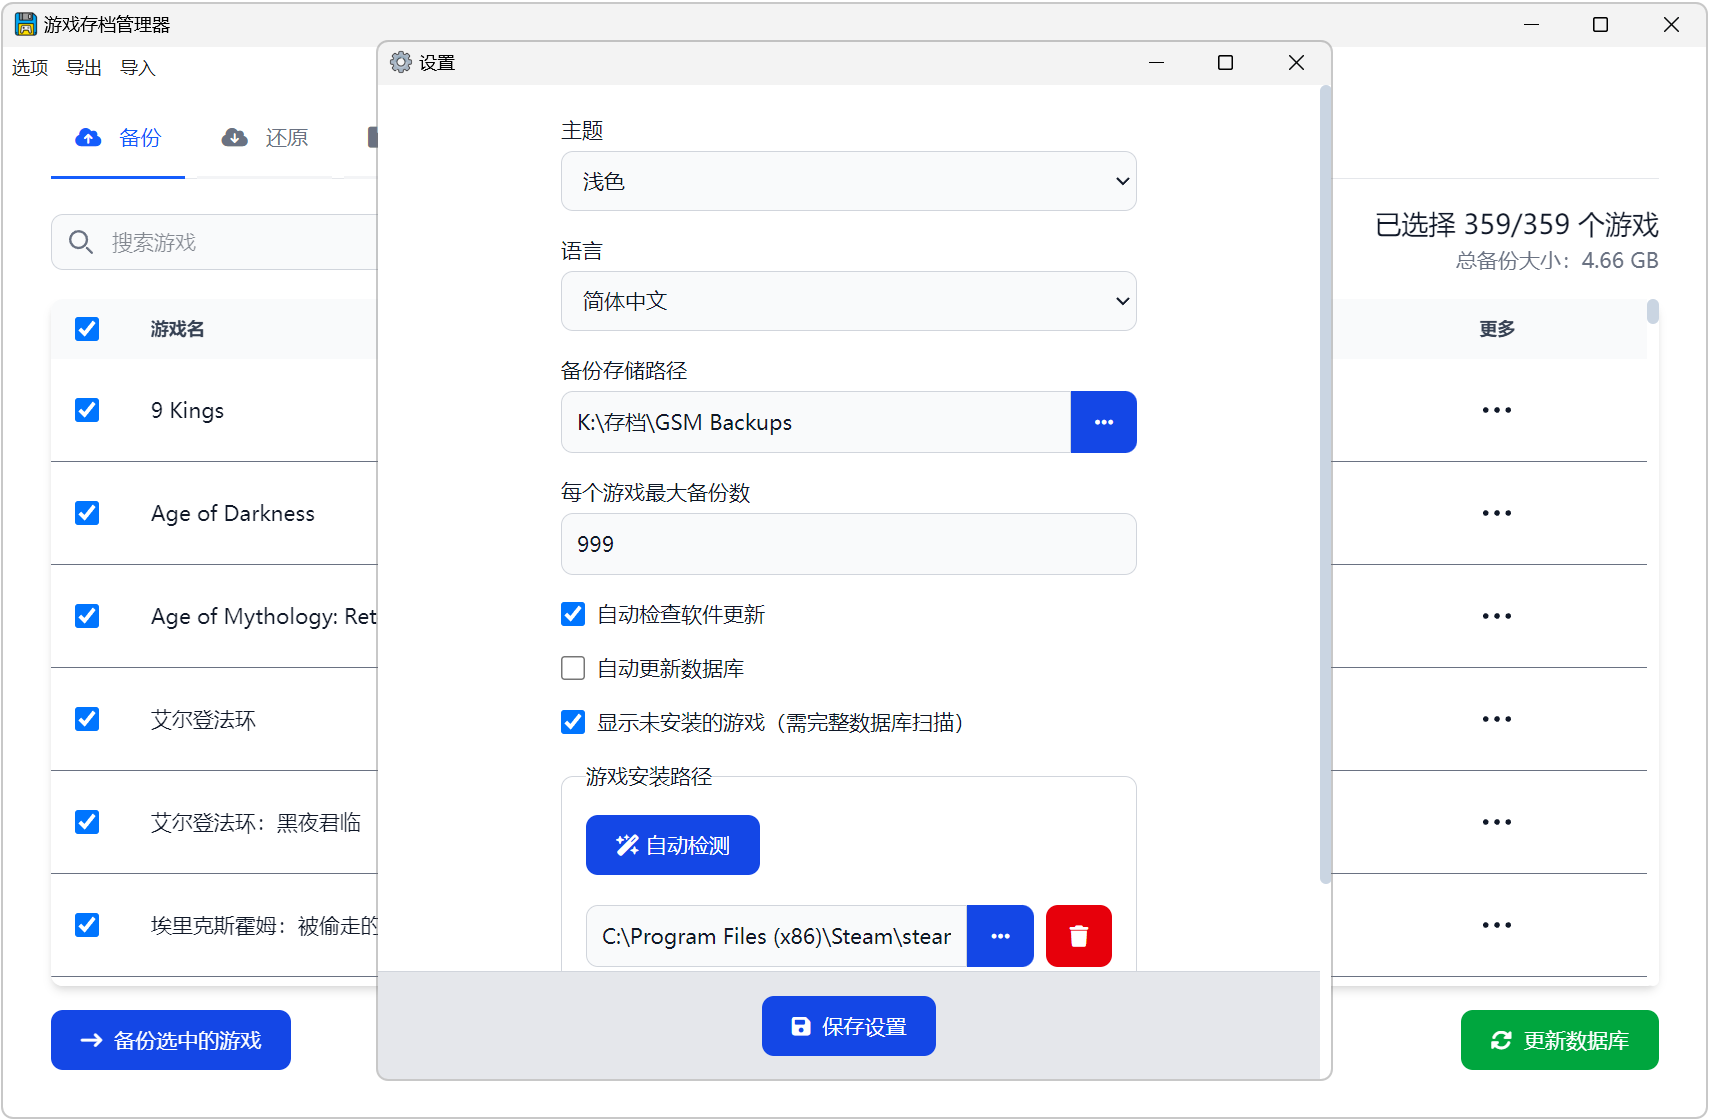Screen dimensions: 1709x1120
Task: Open more options for 9 Kings row
Action: click(x=1497, y=410)
